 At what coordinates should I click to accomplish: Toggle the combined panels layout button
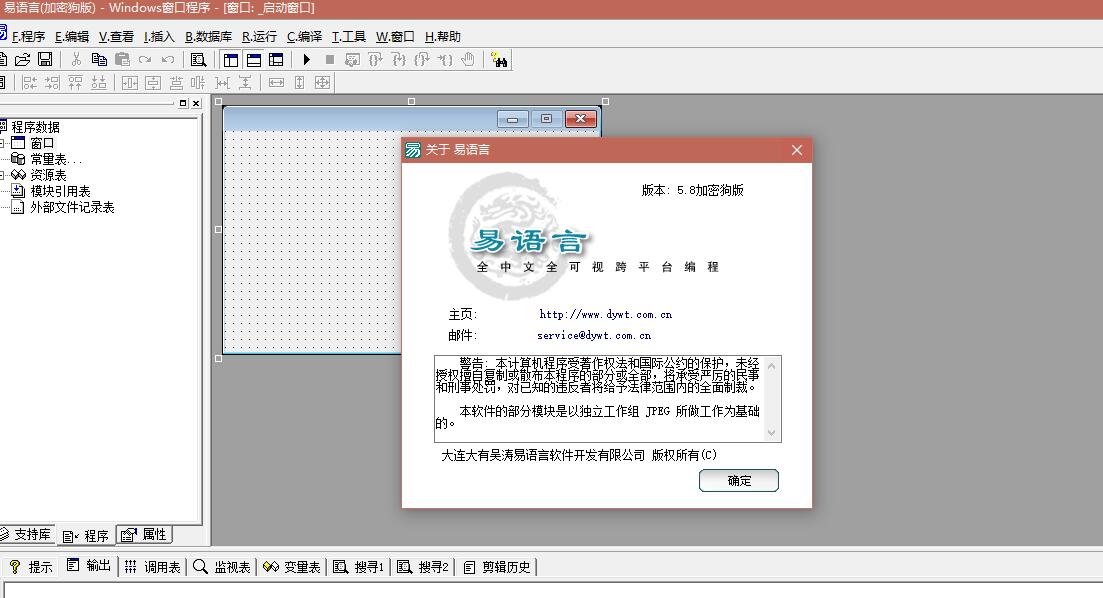(x=276, y=60)
